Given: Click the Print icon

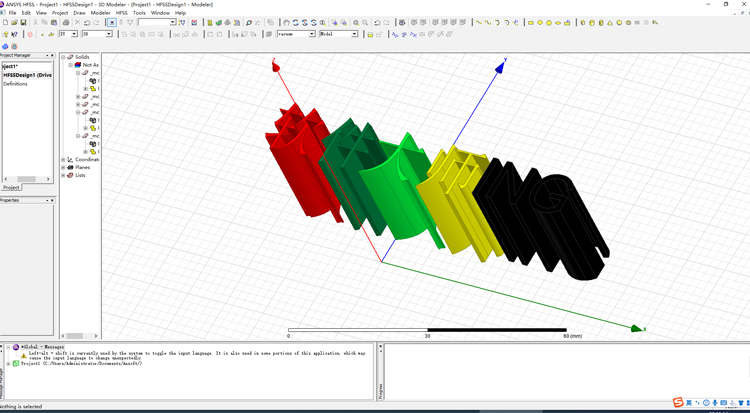Looking at the screenshot, I should (x=66, y=22).
